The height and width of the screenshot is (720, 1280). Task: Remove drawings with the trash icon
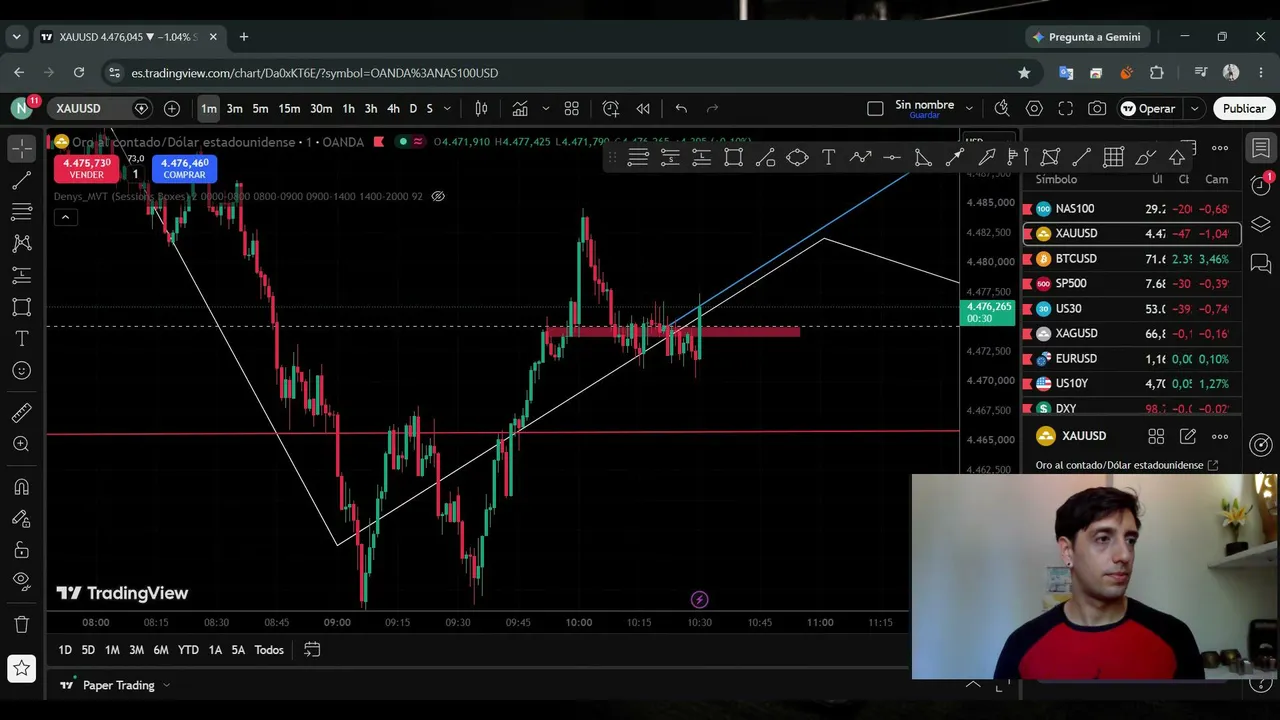pos(22,625)
